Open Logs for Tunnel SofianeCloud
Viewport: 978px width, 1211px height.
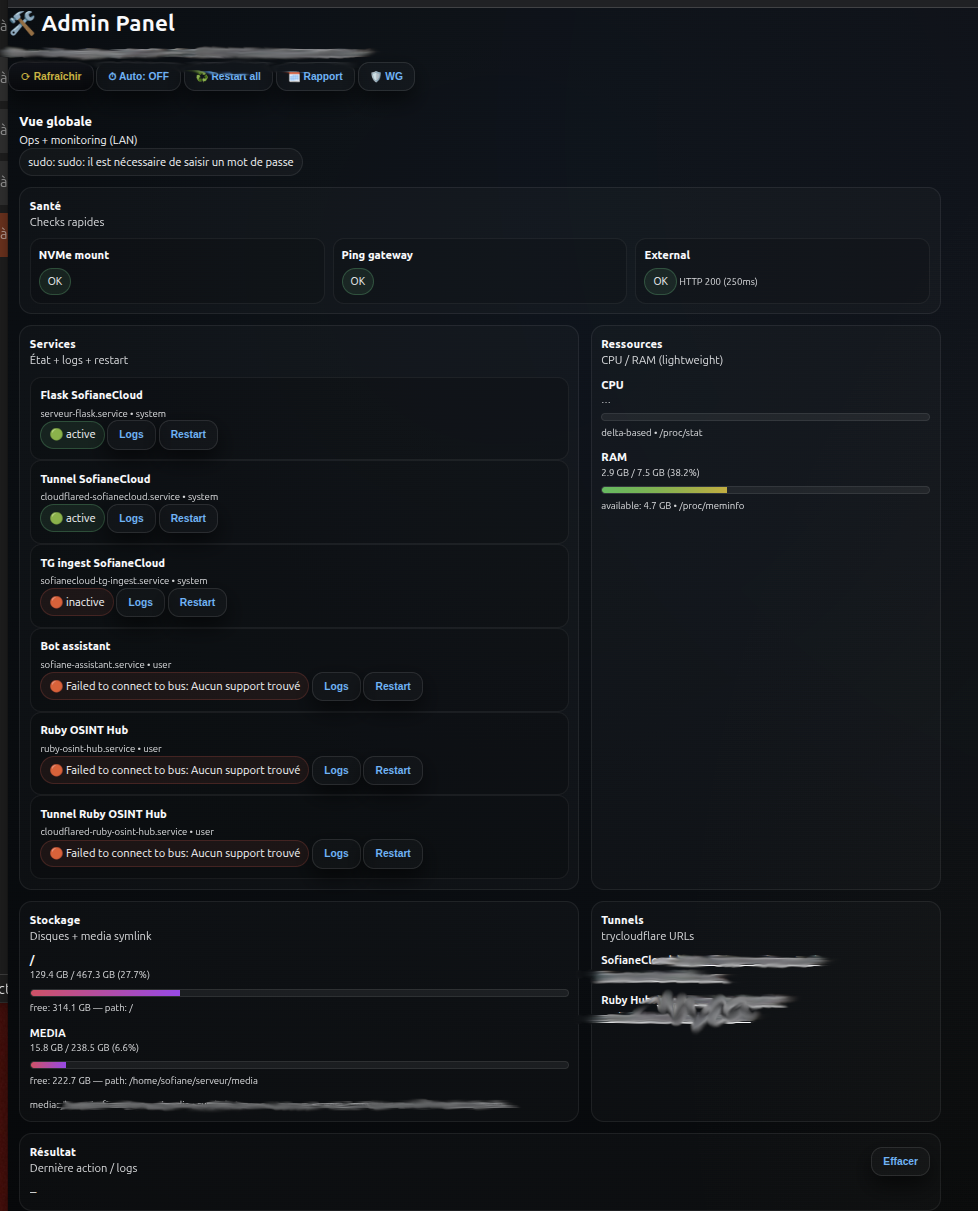[x=131, y=519]
